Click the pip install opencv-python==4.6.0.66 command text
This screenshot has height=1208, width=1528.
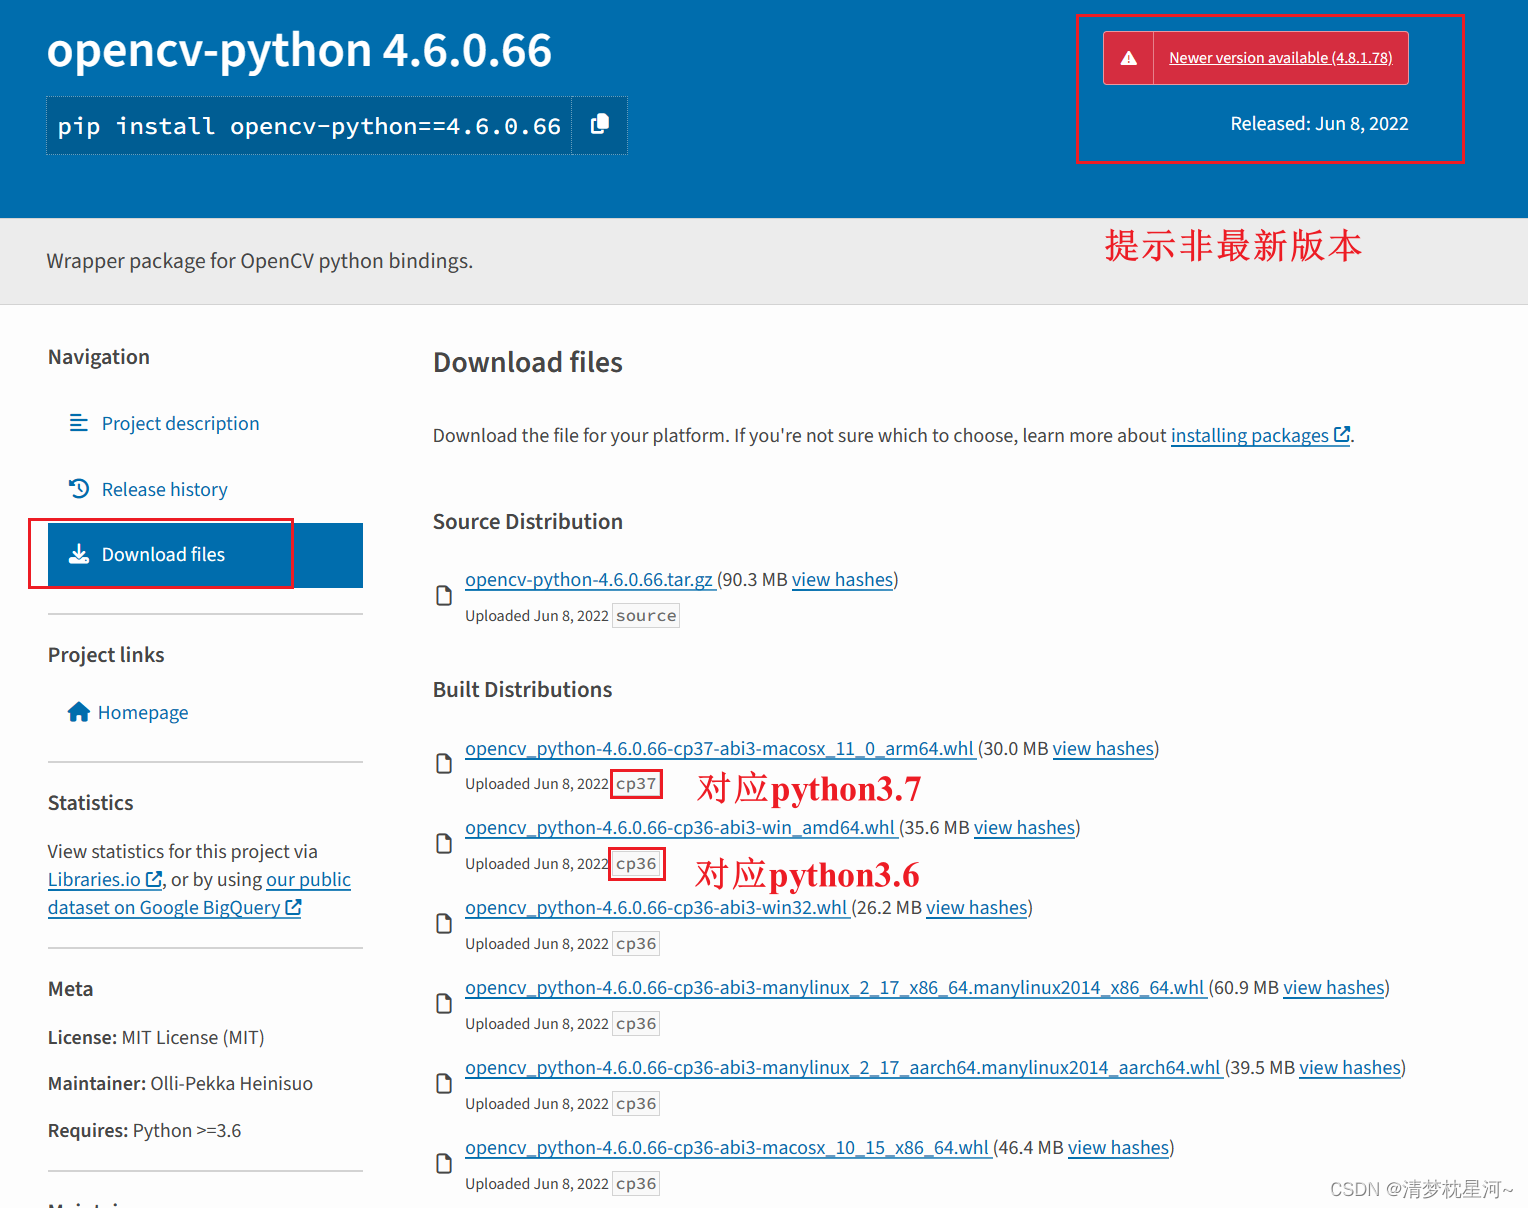(x=309, y=126)
